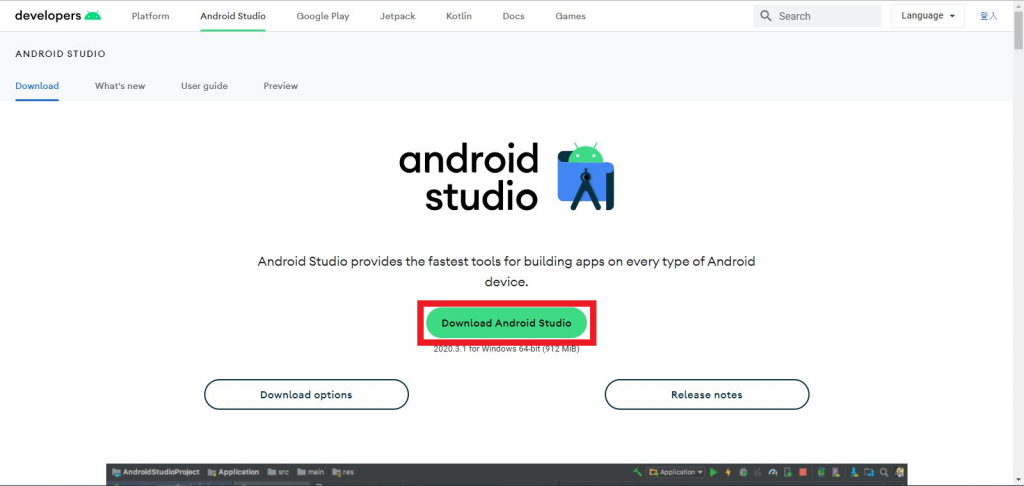Screen dimensions: 1024x486
Task: Click the purple AVD Manager phone icon
Action: 836,472
